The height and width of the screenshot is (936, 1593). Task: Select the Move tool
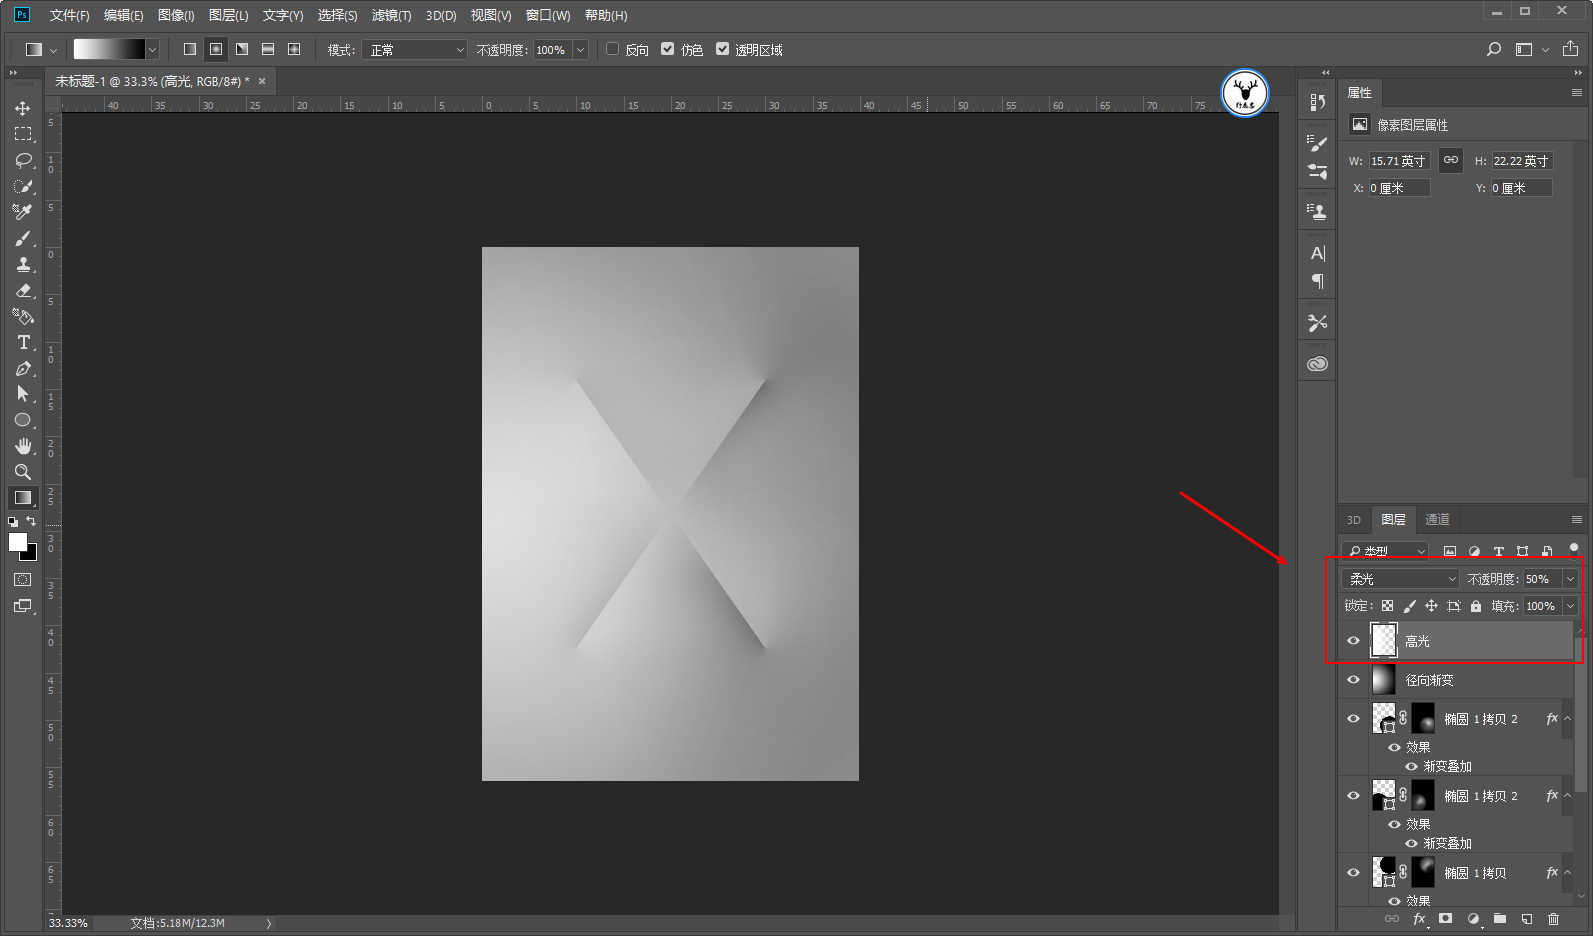pyautogui.click(x=22, y=108)
